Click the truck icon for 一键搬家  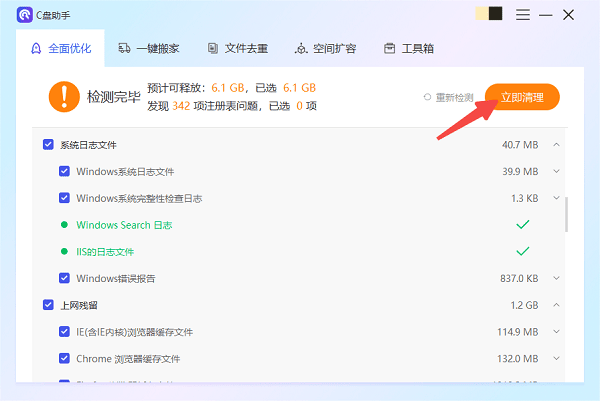(124, 48)
